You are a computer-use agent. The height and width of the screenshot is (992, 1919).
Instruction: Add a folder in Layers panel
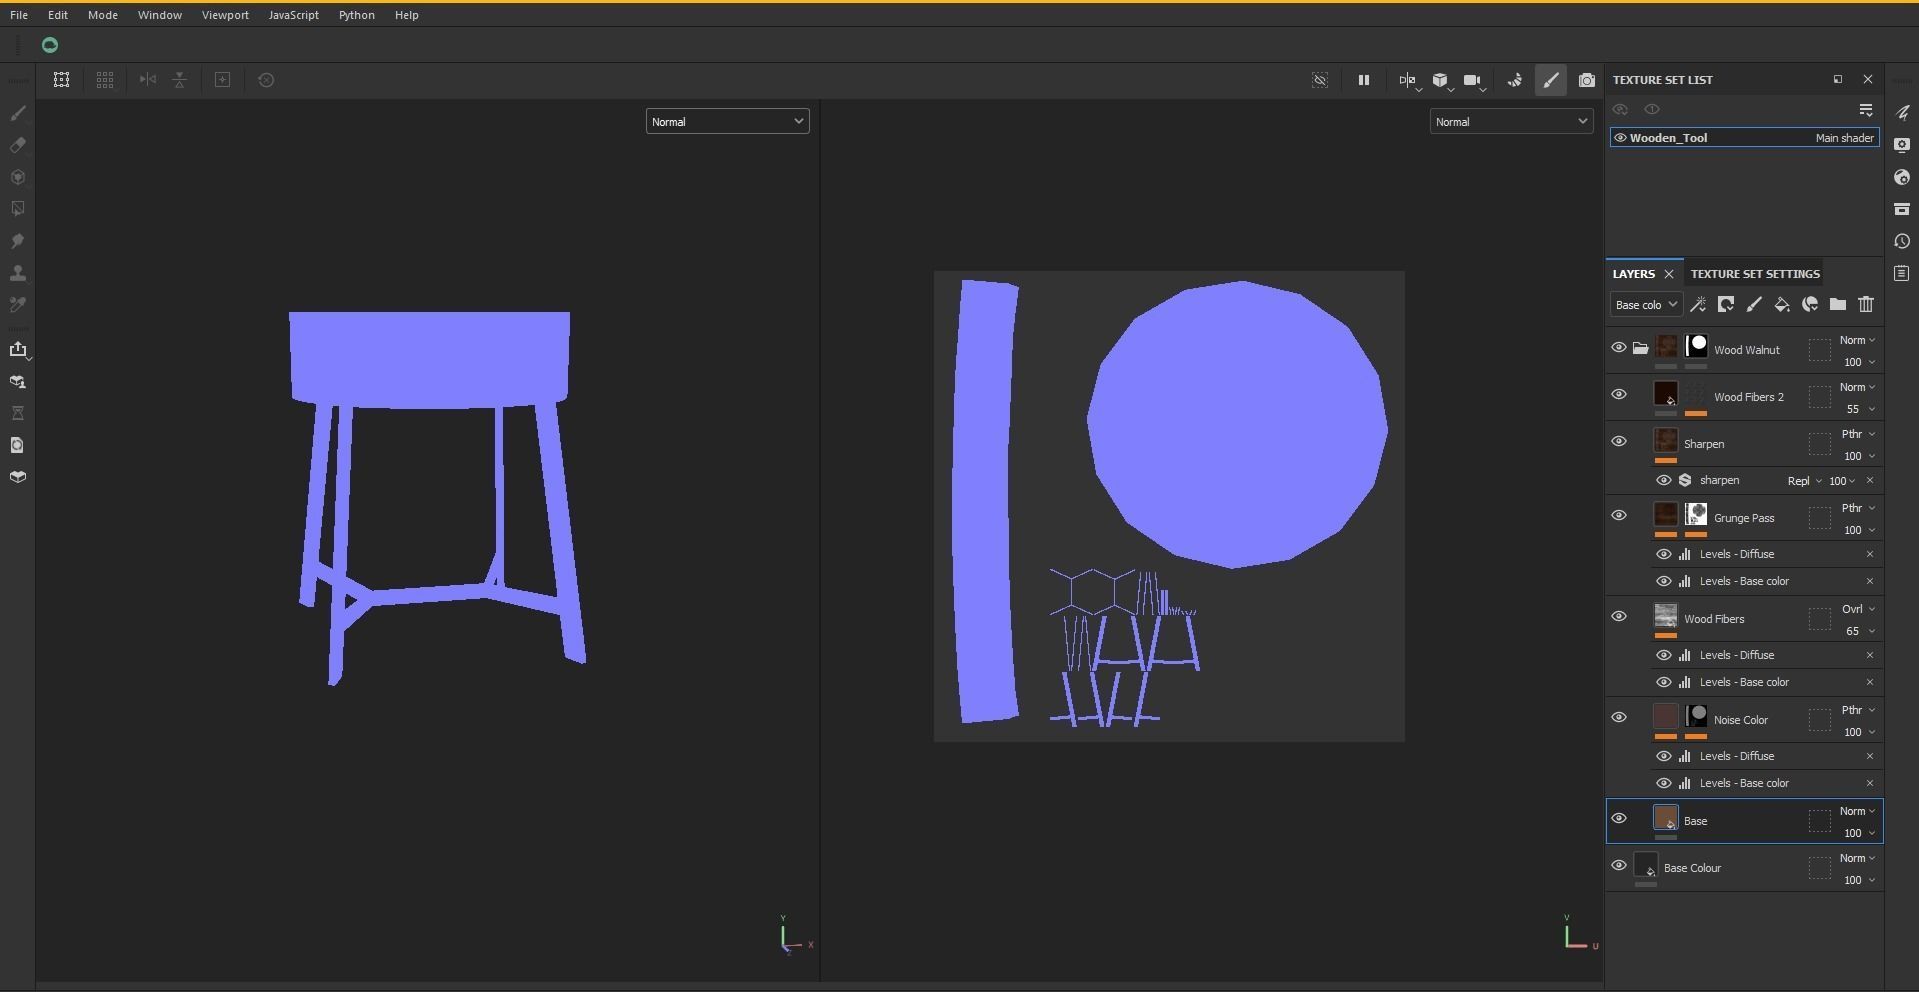click(1838, 304)
